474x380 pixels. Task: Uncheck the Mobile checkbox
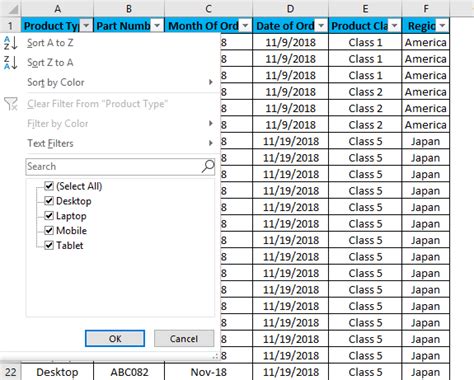[x=49, y=230]
